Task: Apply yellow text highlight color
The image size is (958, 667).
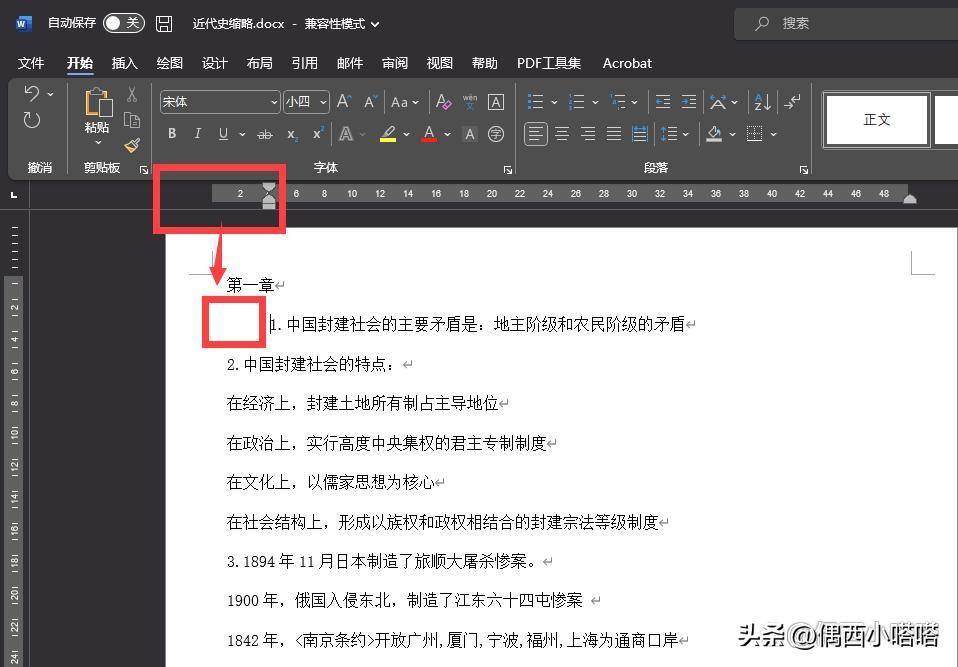Action: (389, 133)
